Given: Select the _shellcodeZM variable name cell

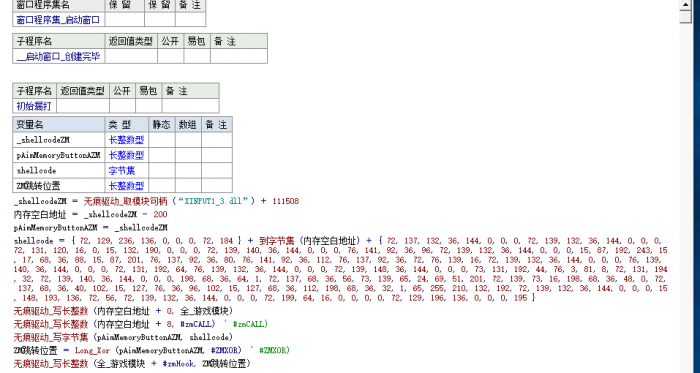Looking at the screenshot, I should [x=59, y=140].
